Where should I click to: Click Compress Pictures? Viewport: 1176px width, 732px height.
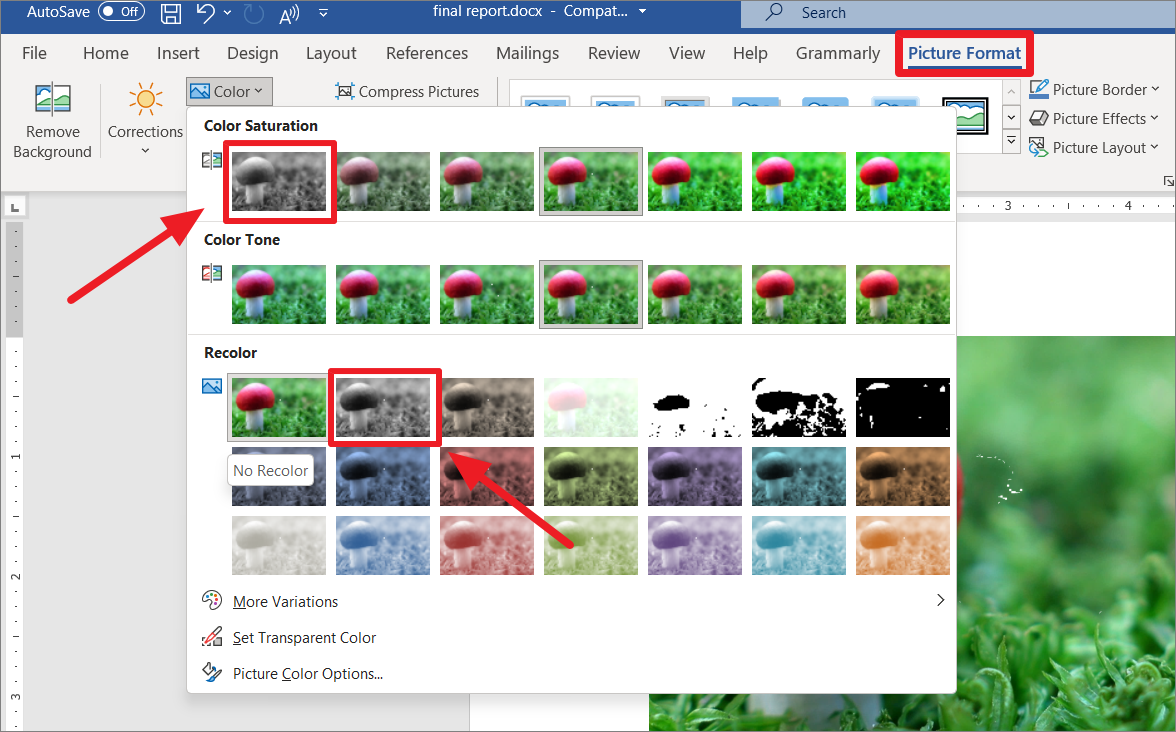(x=407, y=92)
